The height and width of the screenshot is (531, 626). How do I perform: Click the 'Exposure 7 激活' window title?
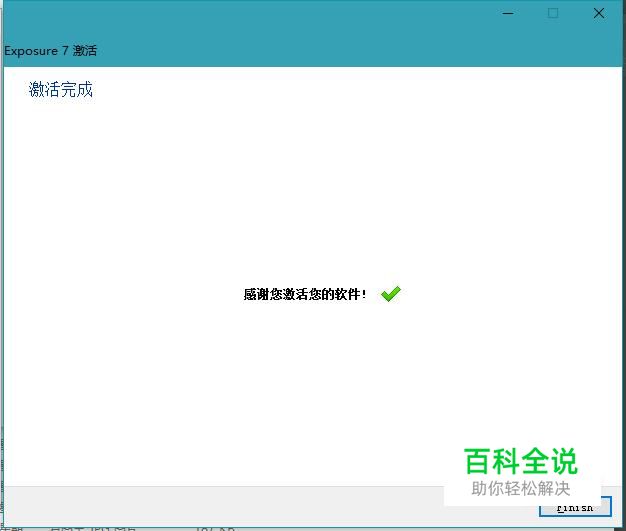(50, 51)
